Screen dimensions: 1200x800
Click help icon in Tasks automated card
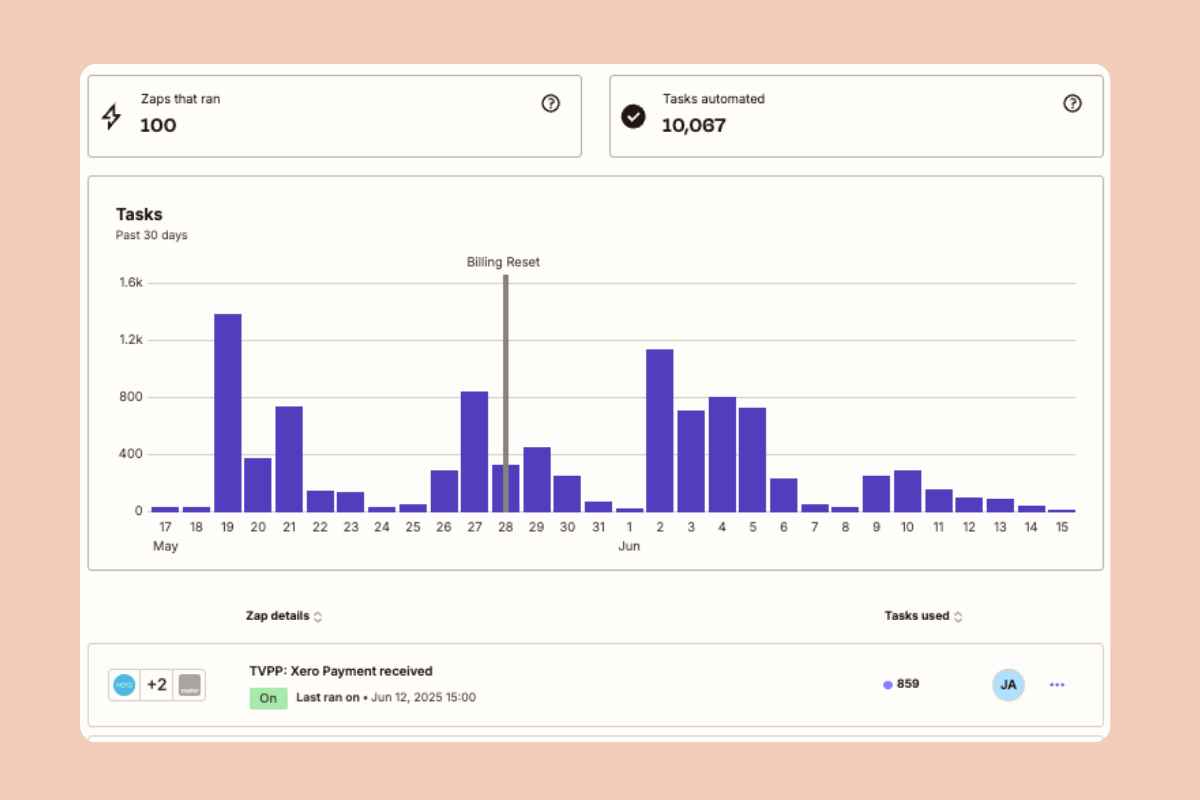tap(1072, 103)
